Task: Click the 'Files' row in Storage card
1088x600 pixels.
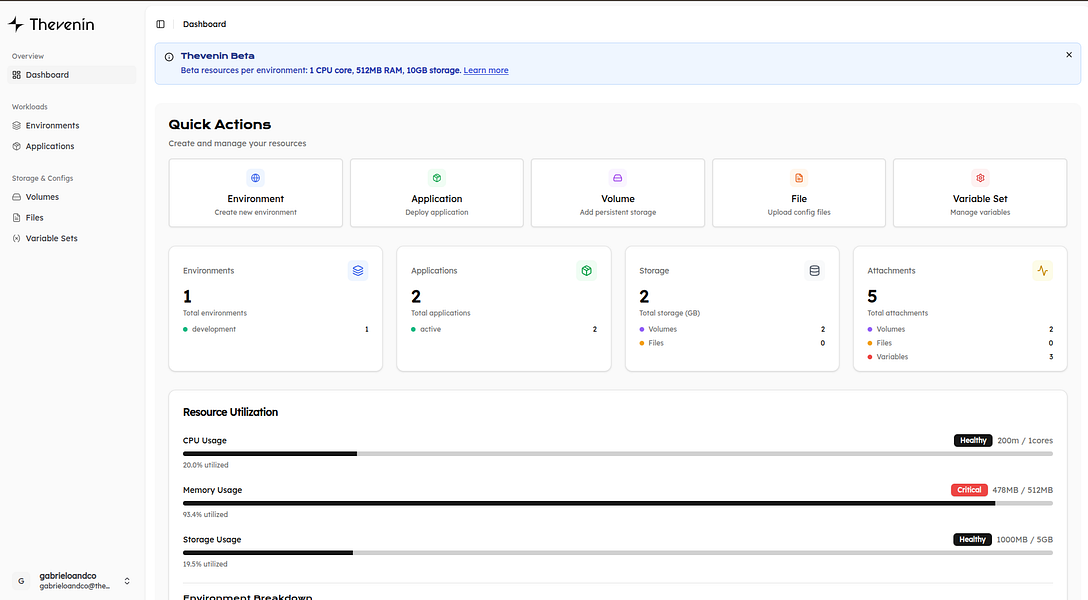Action: [732, 343]
